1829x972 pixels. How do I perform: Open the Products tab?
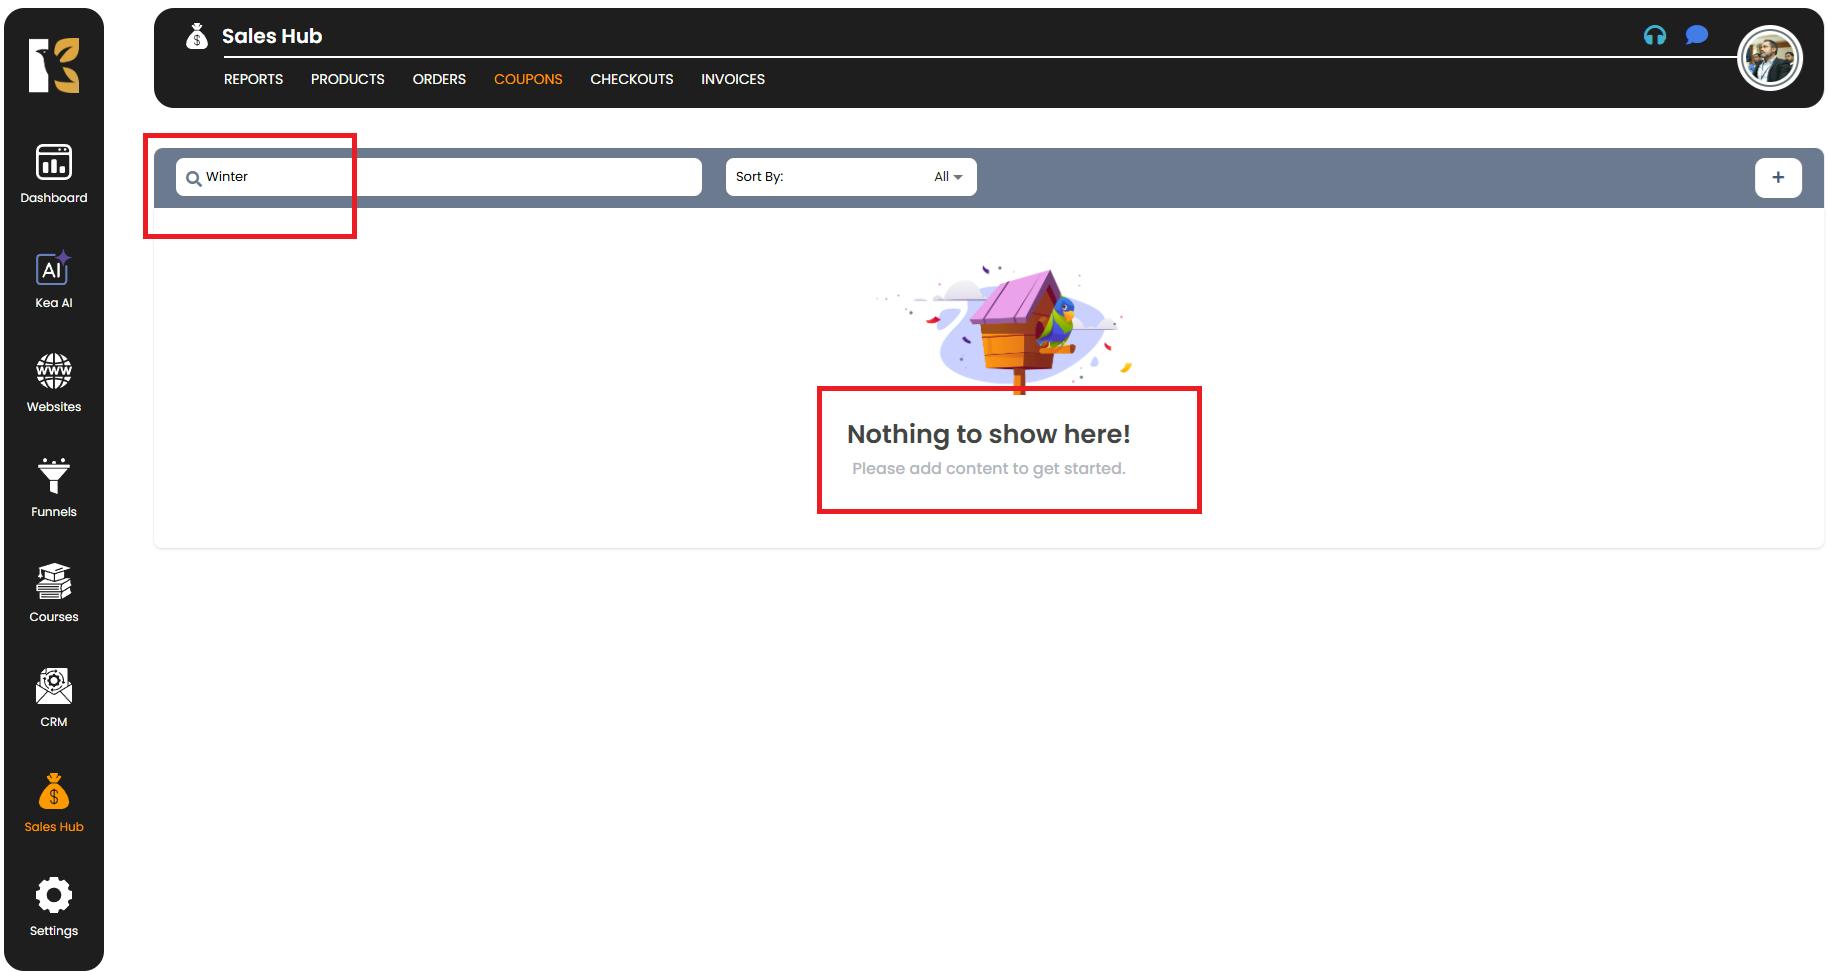(x=347, y=79)
